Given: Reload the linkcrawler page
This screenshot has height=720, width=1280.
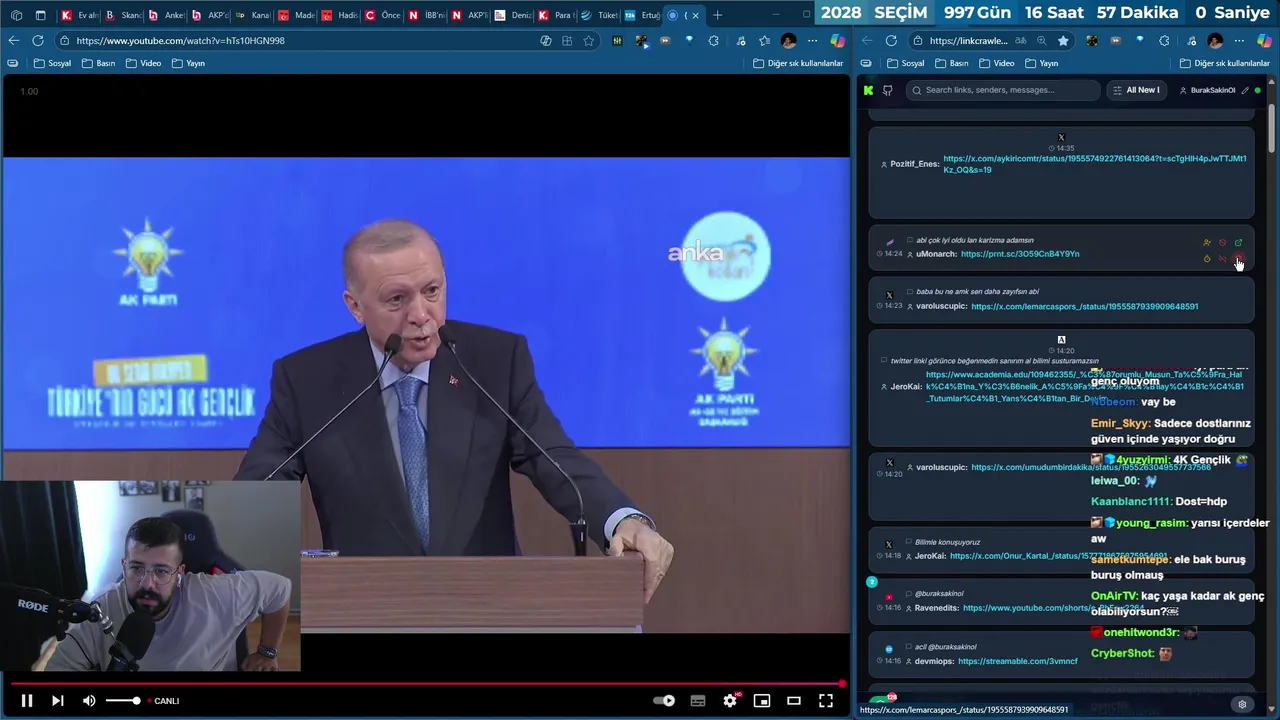Looking at the screenshot, I should 891,40.
